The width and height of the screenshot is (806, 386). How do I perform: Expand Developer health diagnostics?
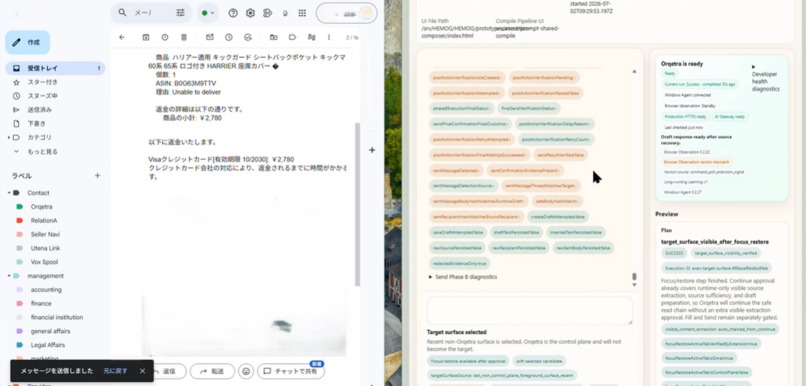pos(765,78)
